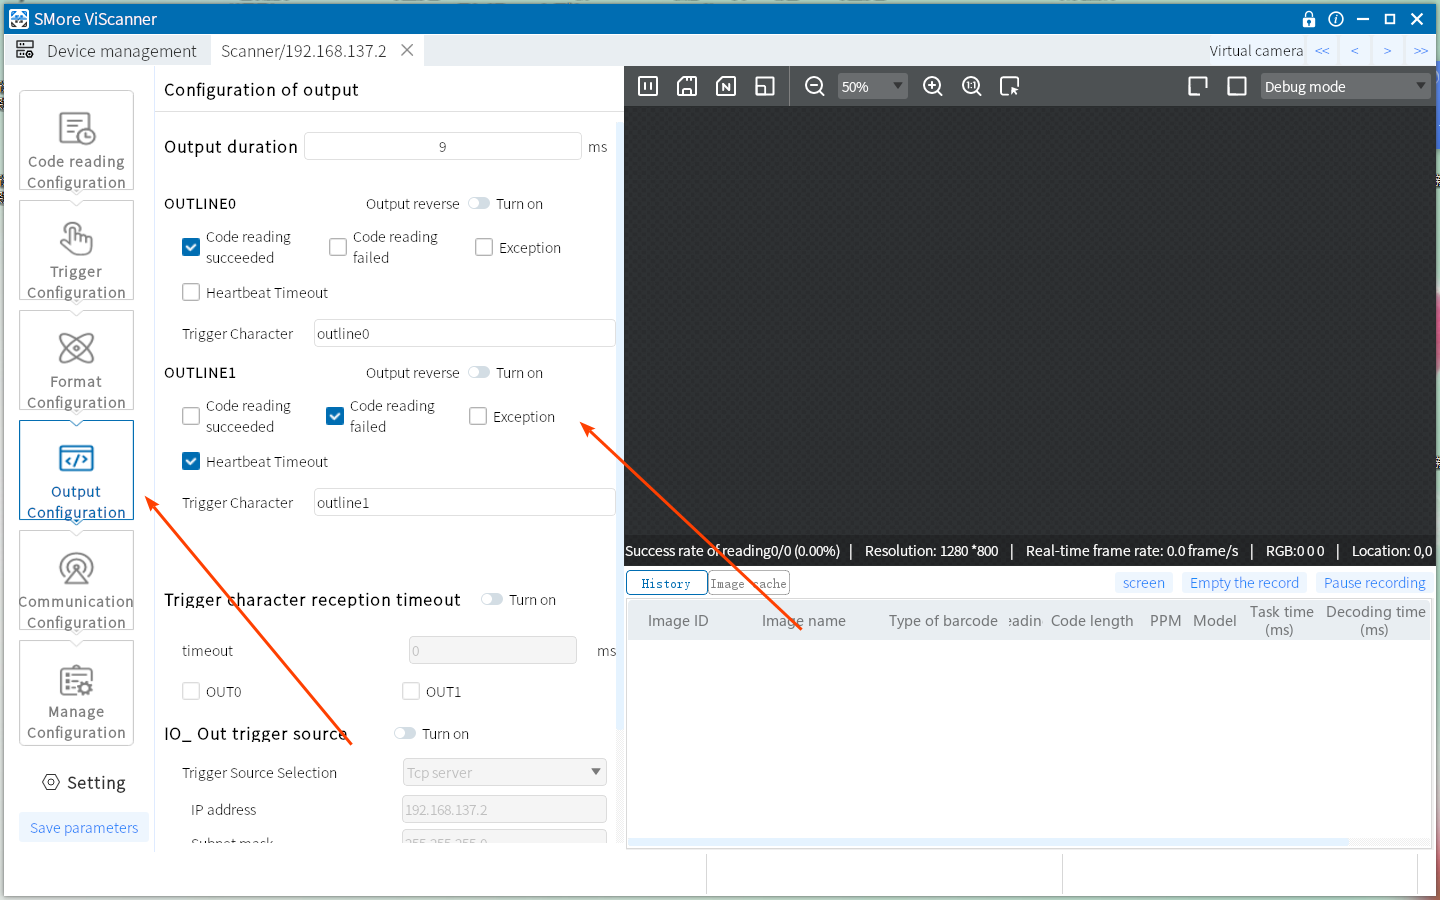
Task: Click the layout window icon in toolbar
Action: coord(765,86)
